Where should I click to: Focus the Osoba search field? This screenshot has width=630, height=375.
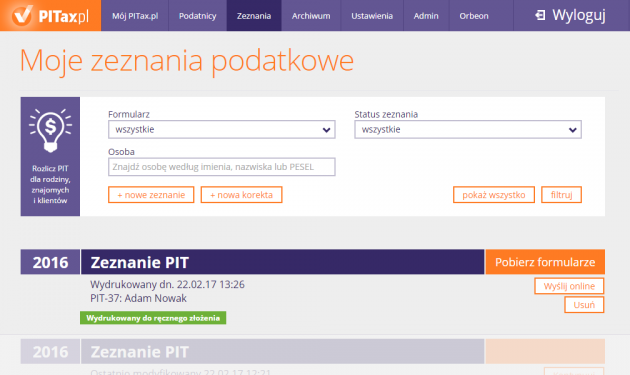(222, 167)
